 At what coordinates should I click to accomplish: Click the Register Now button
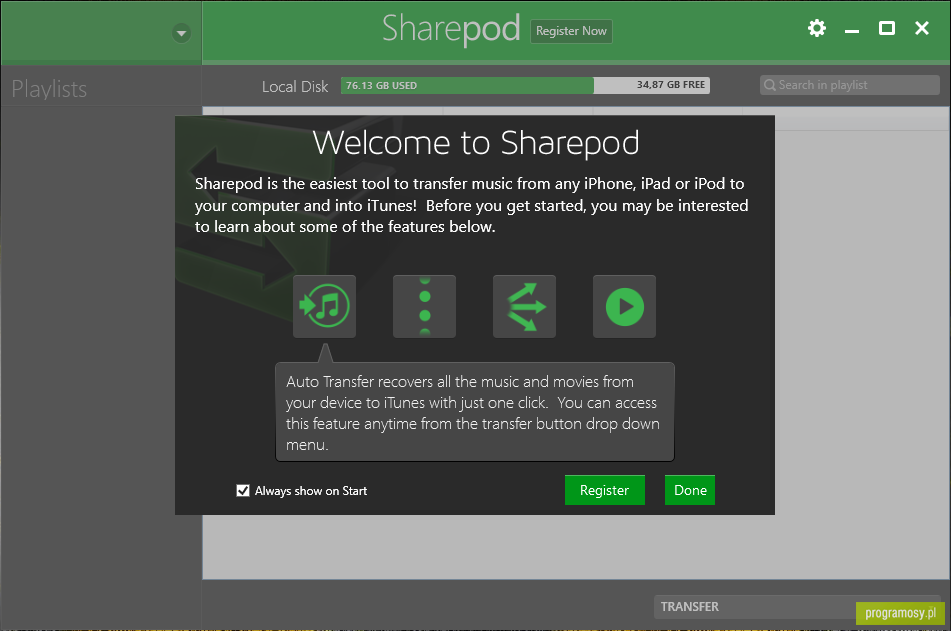[x=571, y=31]
